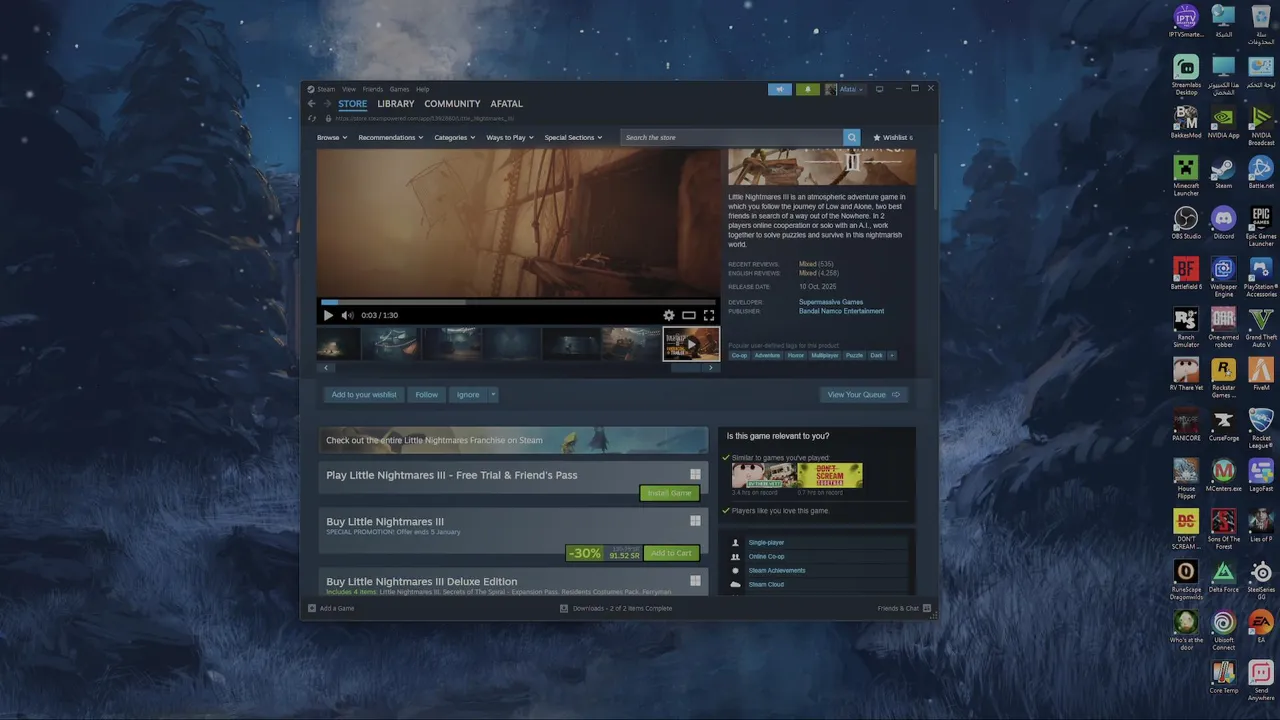
Task: Open the Friends menu
Action: point(373,89)
